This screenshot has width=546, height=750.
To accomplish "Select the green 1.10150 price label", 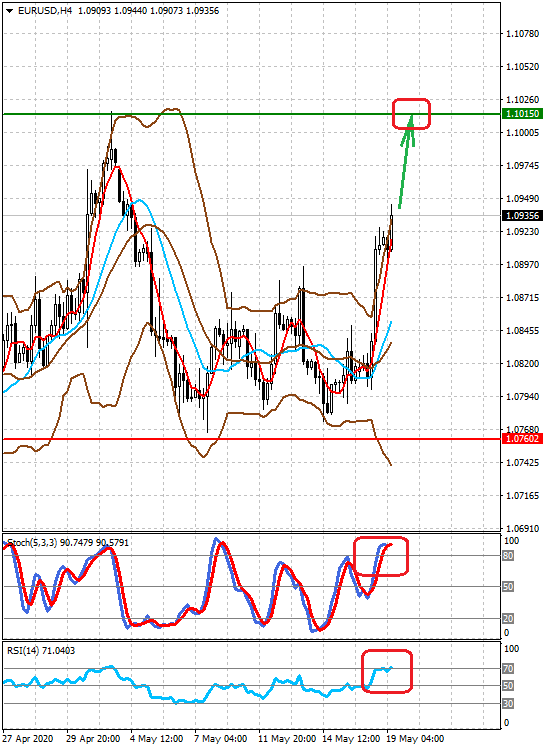I will click(523, 114).
